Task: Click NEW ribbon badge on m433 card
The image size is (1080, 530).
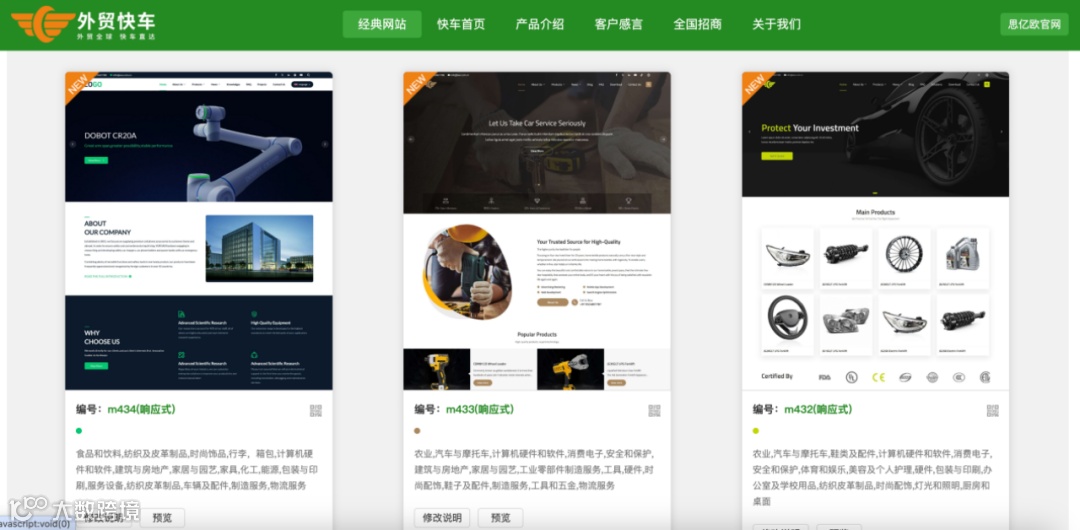Action: click(417, 85)
